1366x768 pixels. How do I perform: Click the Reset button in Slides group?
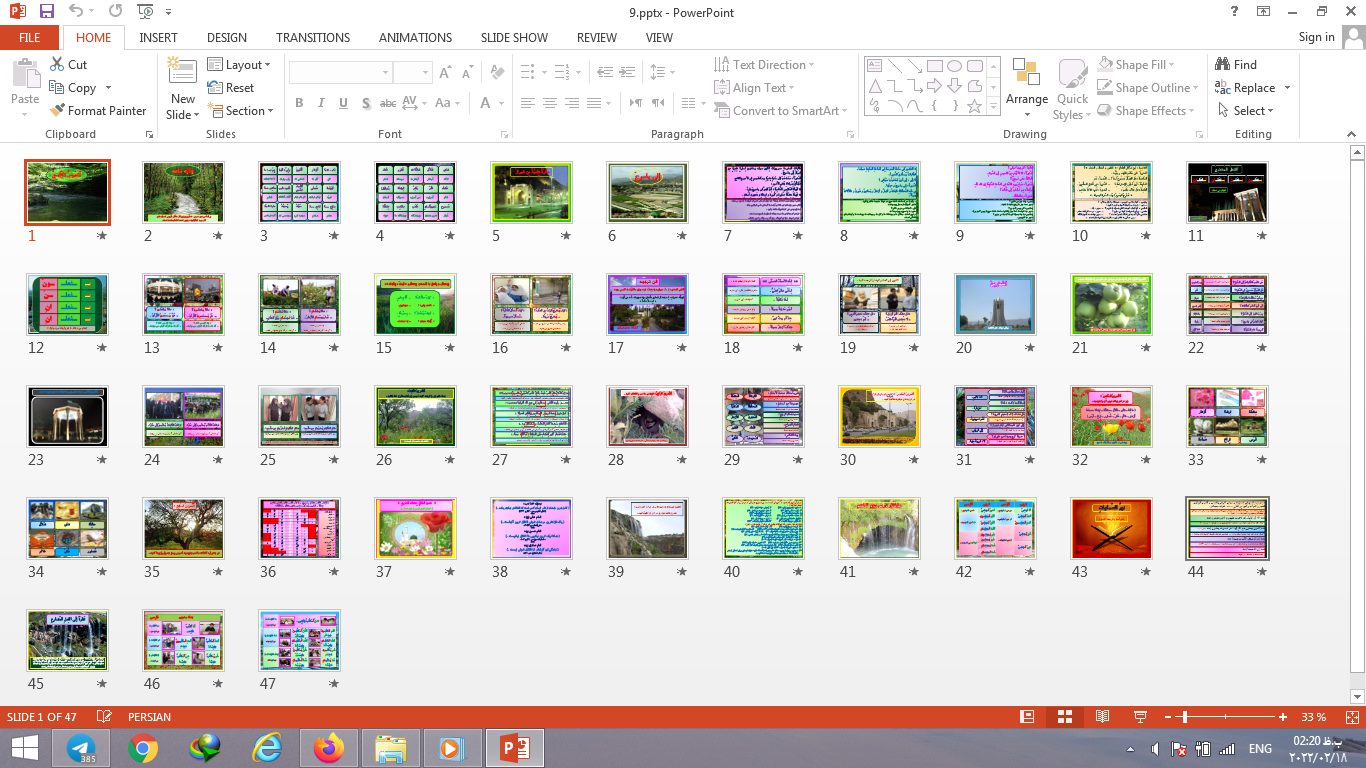pos(232,88)
